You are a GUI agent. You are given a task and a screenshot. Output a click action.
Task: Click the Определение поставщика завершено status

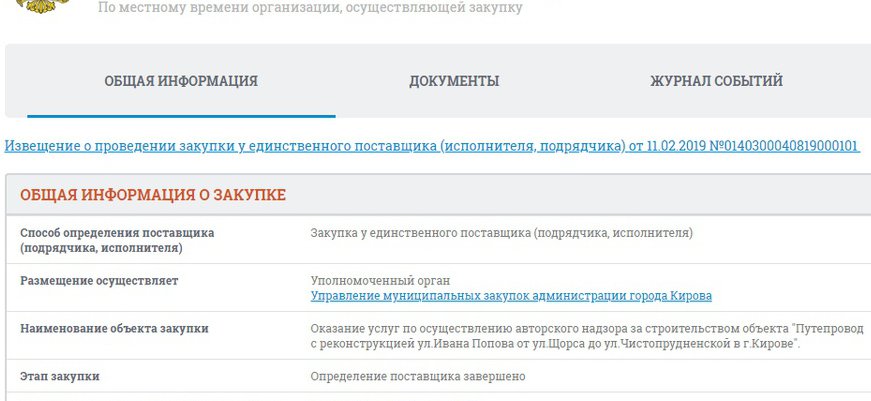coord(417,376)
